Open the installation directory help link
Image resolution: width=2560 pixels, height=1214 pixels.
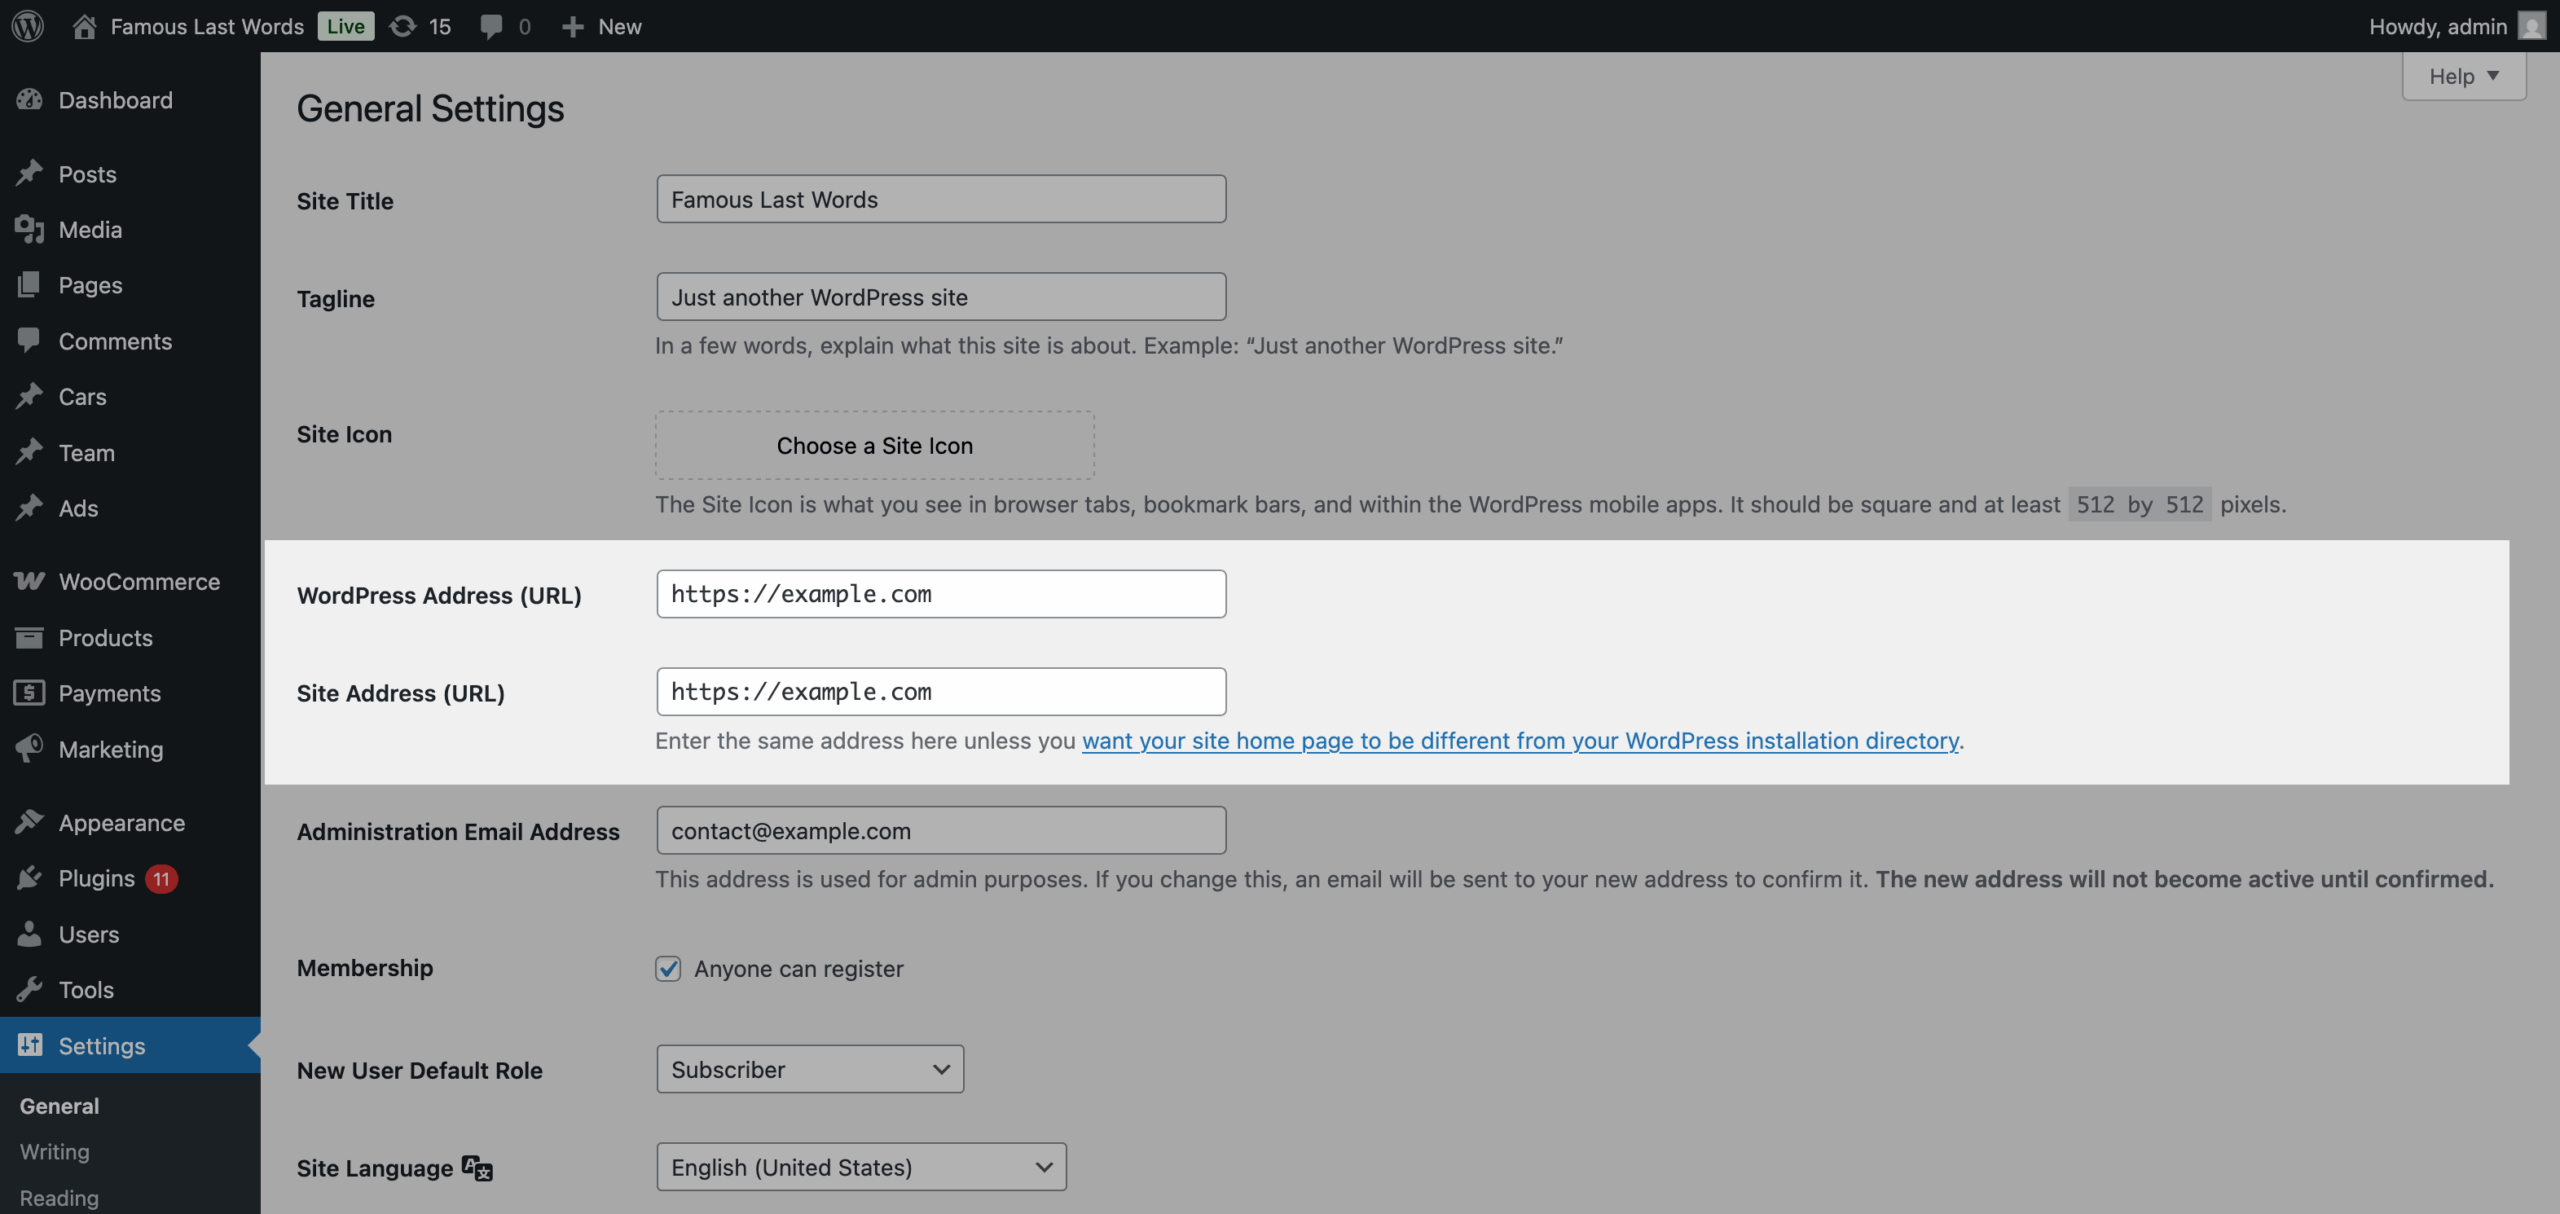click(x=1520, y=741)
